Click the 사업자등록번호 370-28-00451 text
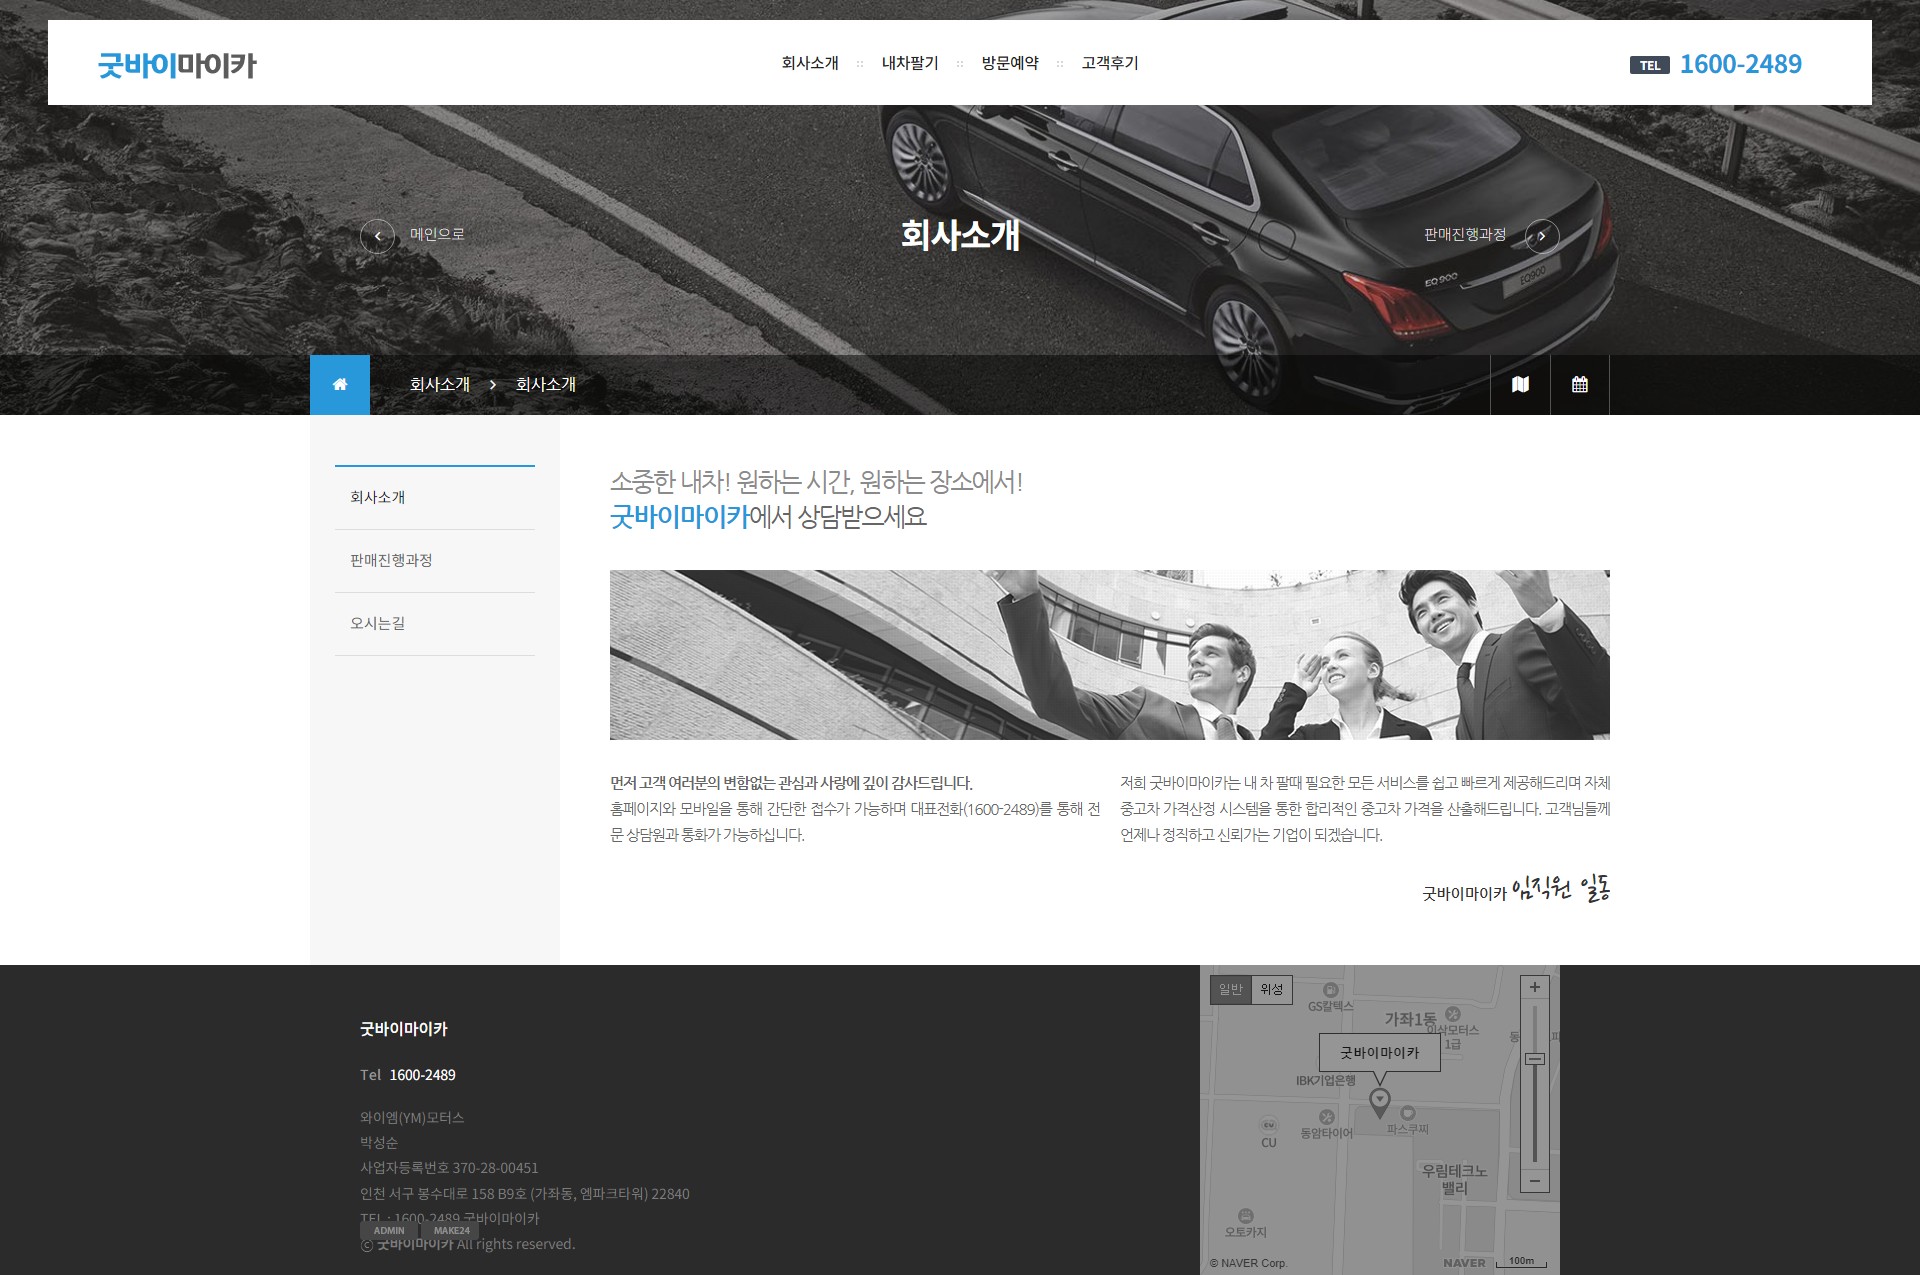This screenshot has width=1920, height=1275. 449,1168
